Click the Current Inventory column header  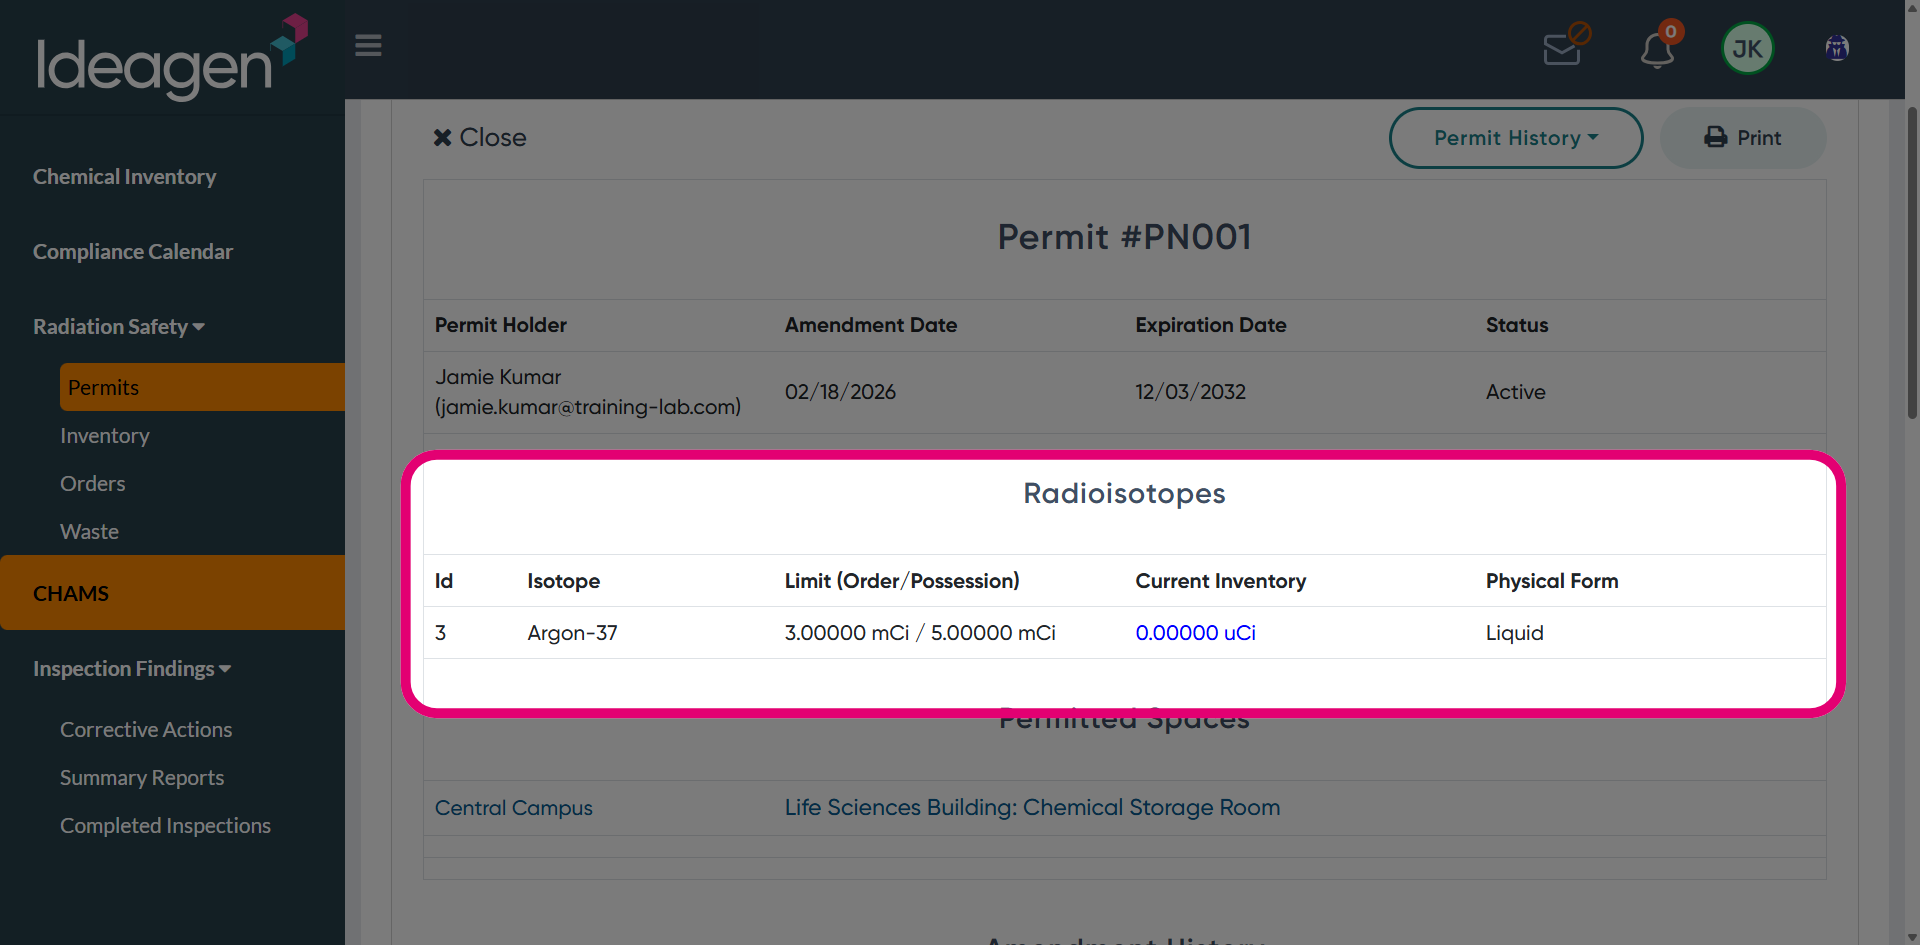point(1220,581)
